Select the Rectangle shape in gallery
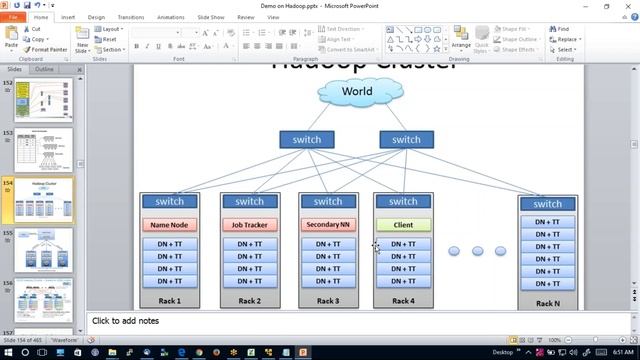 (418, 30)
